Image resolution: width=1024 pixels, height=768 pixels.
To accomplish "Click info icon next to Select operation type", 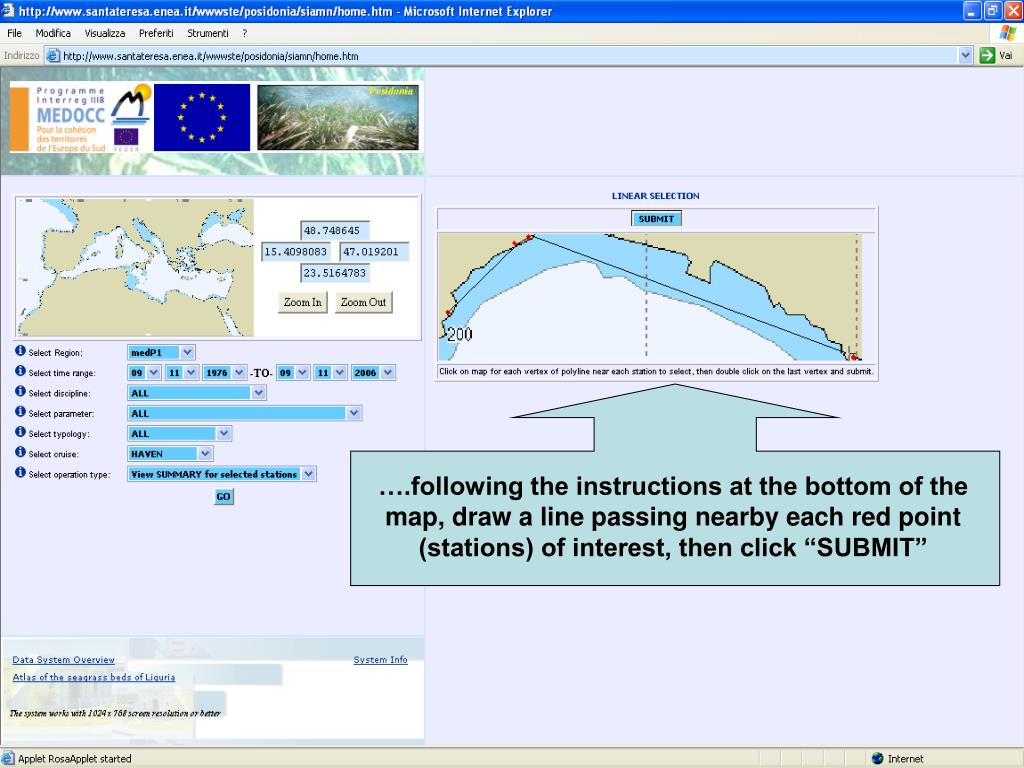I will (x=20, y=473).
